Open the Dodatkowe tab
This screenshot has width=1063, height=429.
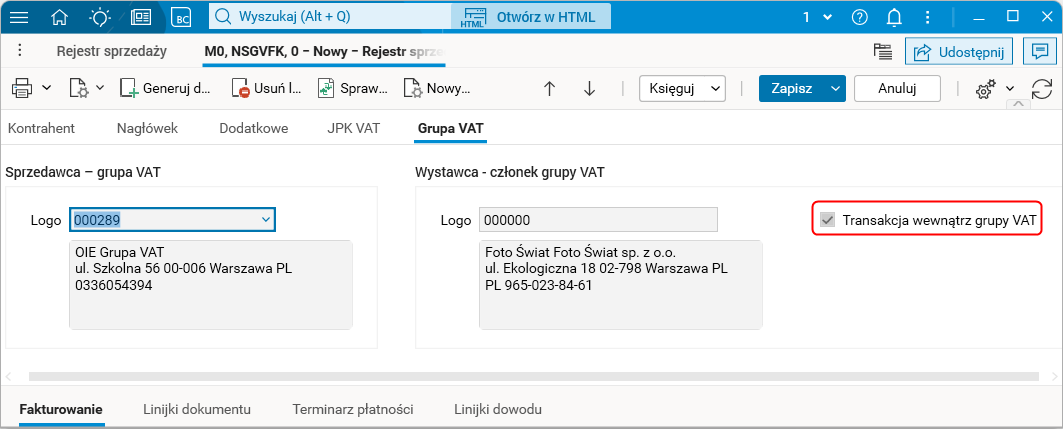coord(254,128)
